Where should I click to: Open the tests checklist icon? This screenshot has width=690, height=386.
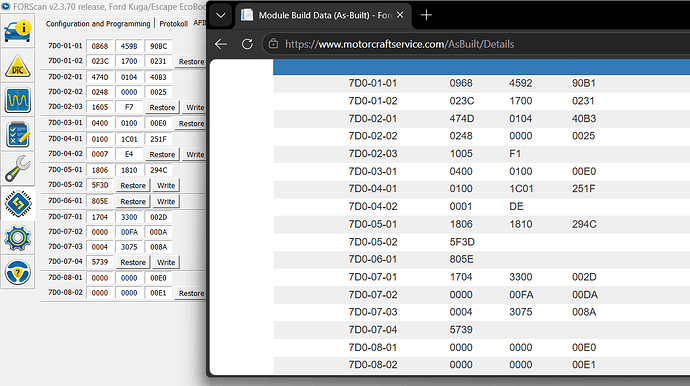[x=18, y=134]
